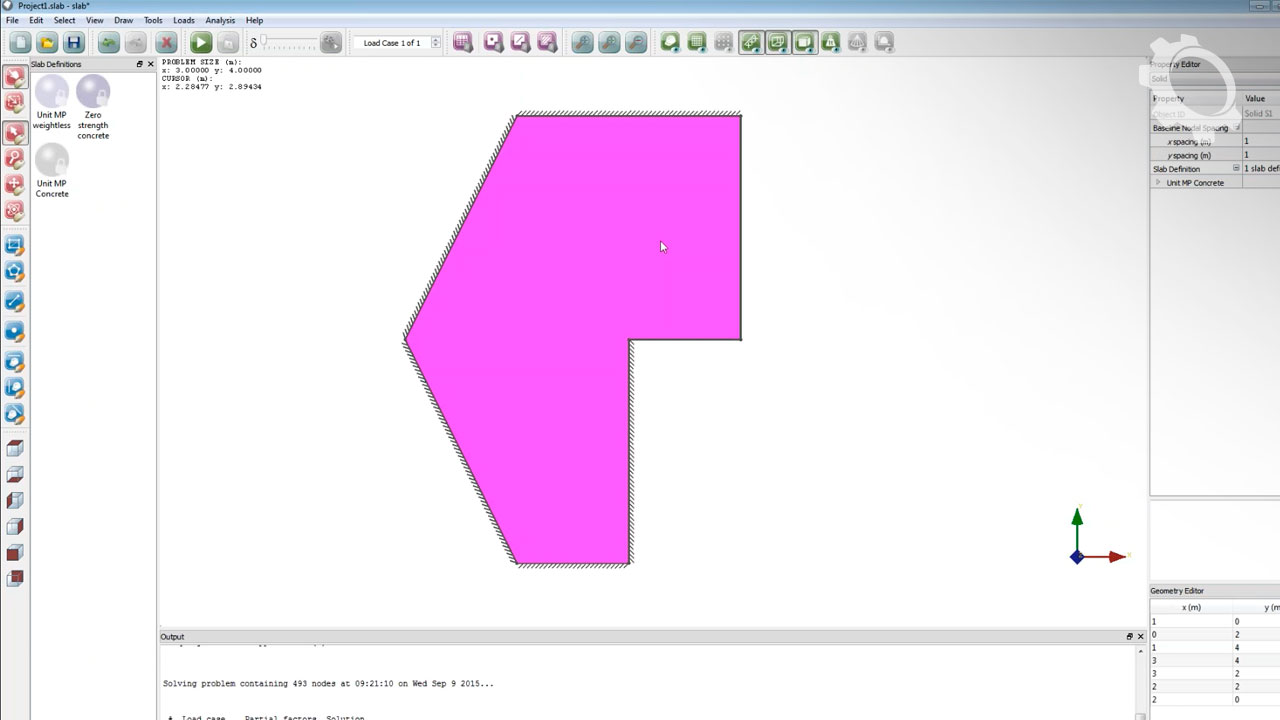
Task: Toggle the third green view button in toolbar
Action: pyautogui.click(x=723, y=43)
